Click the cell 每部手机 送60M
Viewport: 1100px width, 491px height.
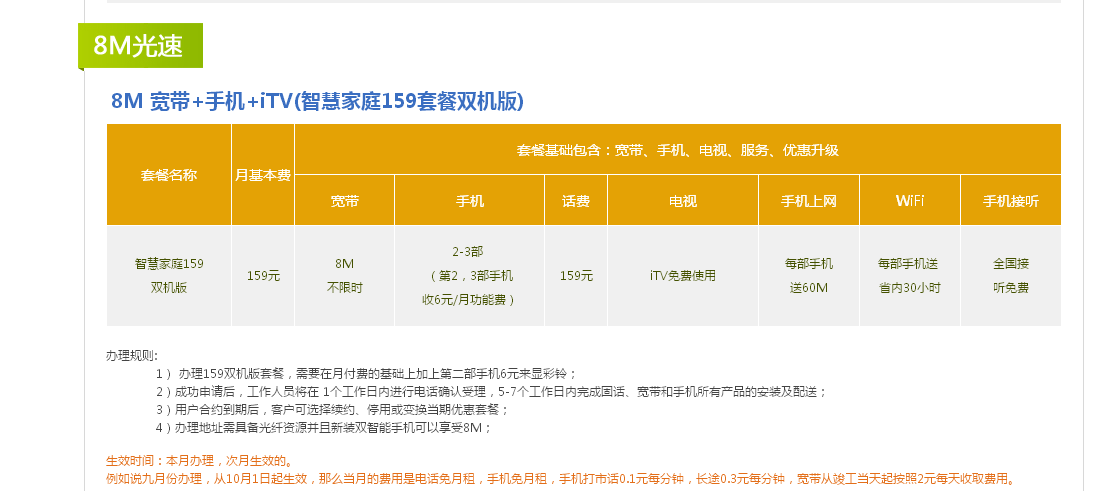[x=809, y=276]
